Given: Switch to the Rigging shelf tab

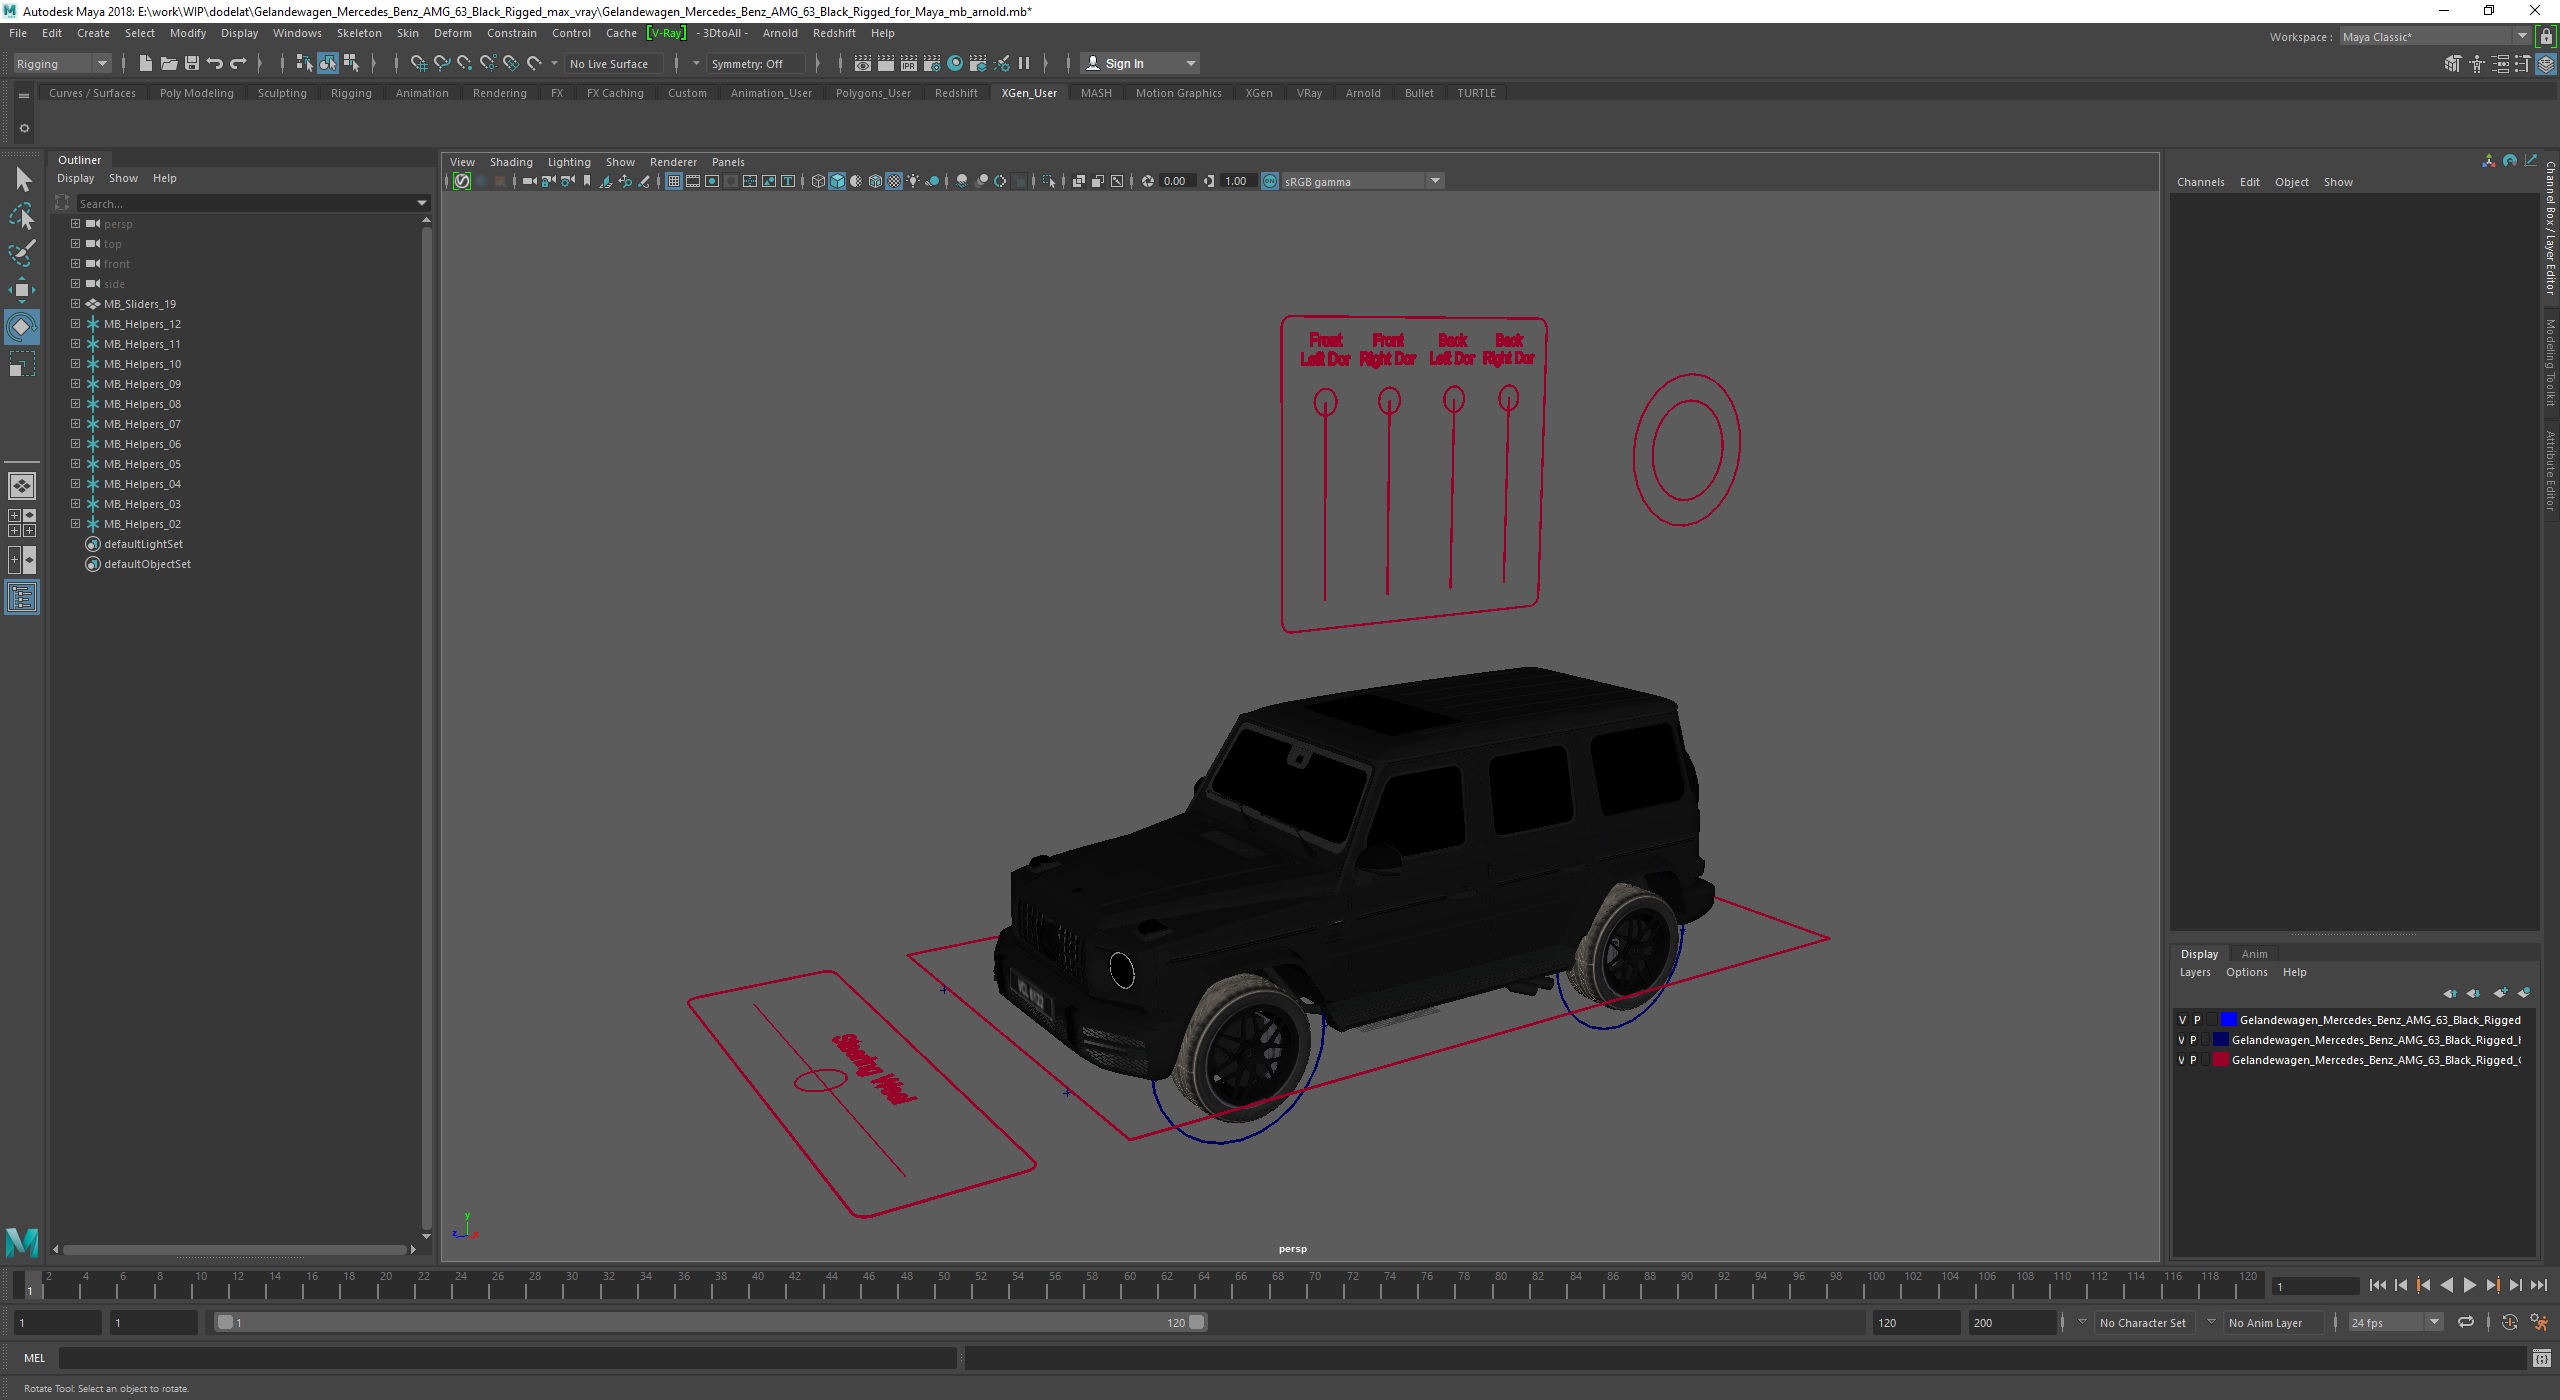Looking at the screenshot, I should point(351,93).
